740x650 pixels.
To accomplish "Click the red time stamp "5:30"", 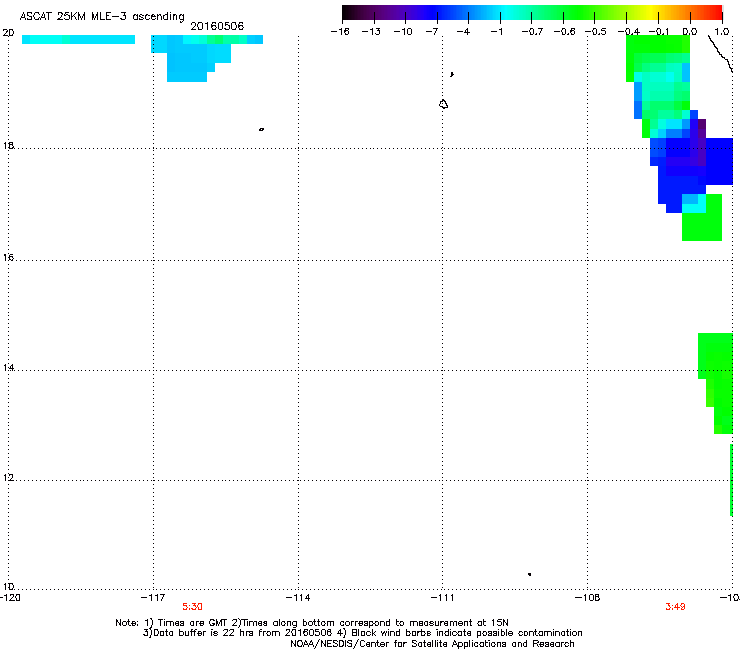I will pyautogui.click(x=193, y=607).
